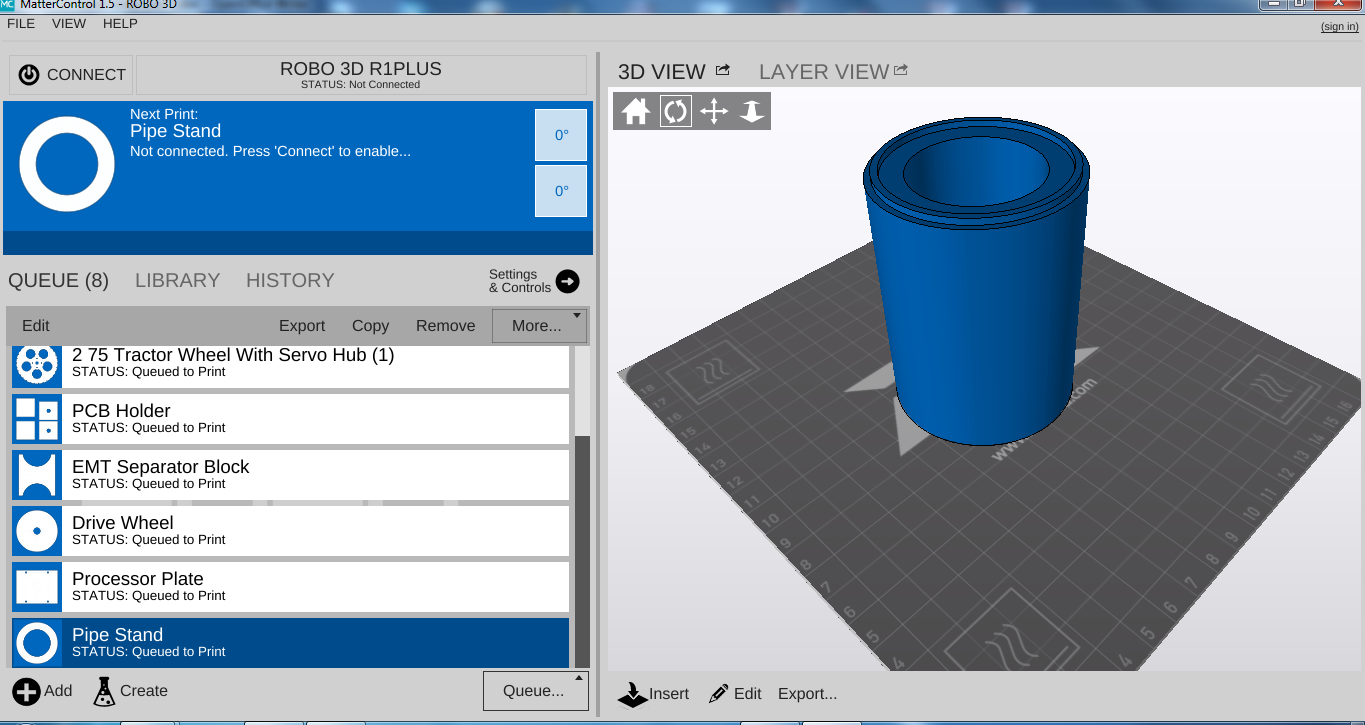The height and width of the screenshot is (725, 1365).
Task: Click the Create flask icon
Action: pos(104,691)
